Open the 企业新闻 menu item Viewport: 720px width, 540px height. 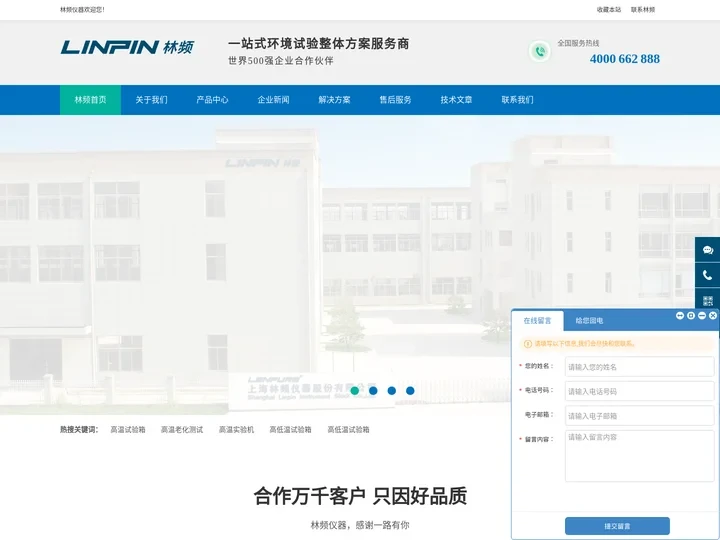coord(273,100)
